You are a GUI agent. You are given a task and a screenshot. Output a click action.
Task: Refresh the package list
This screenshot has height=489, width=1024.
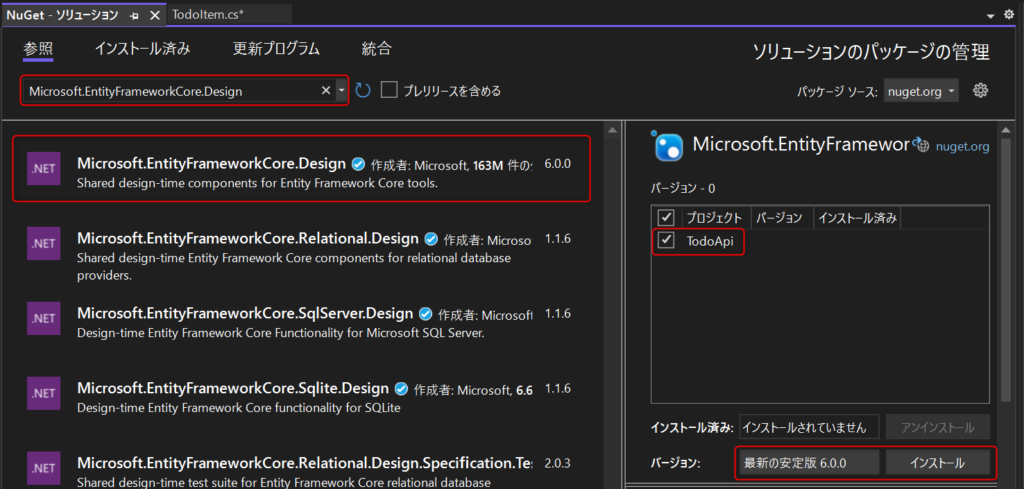click(x=363, y=90)
